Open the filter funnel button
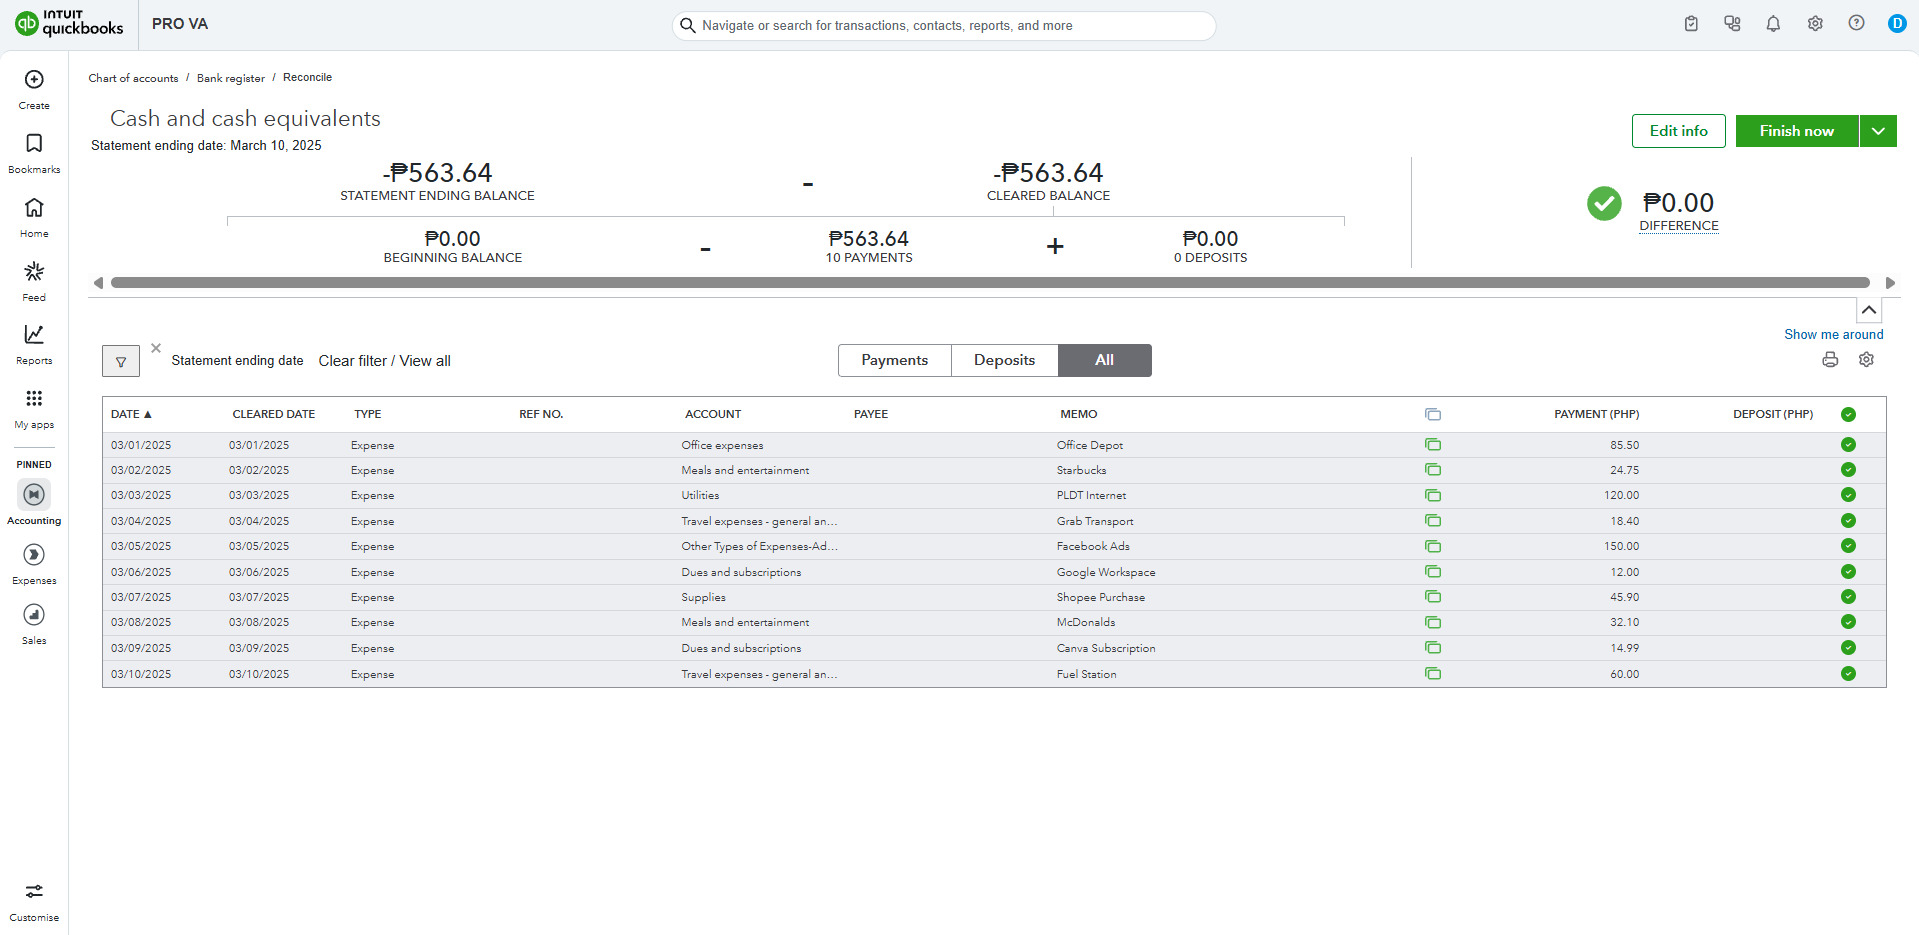Screen dimensions: 1919x935 coord(121,361)
